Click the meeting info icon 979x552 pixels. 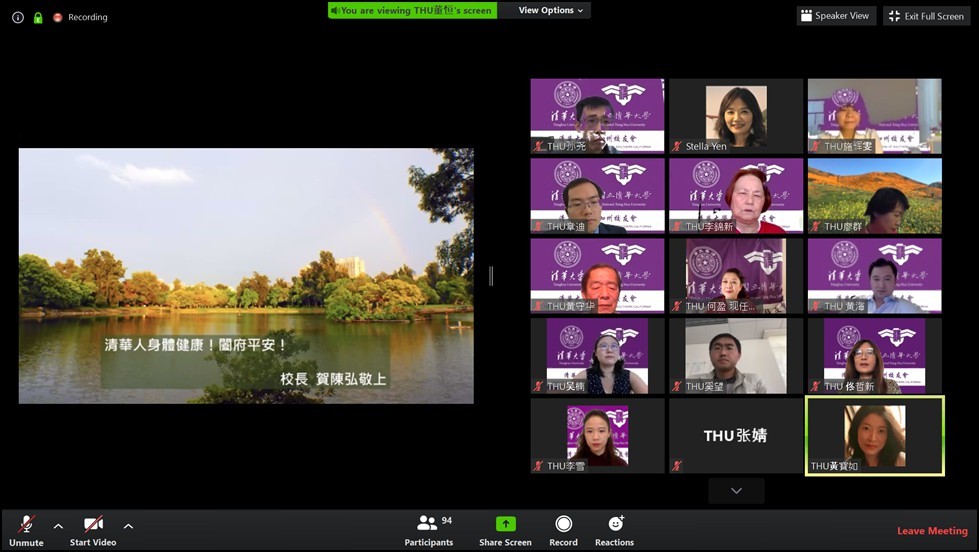click(18, 17)
